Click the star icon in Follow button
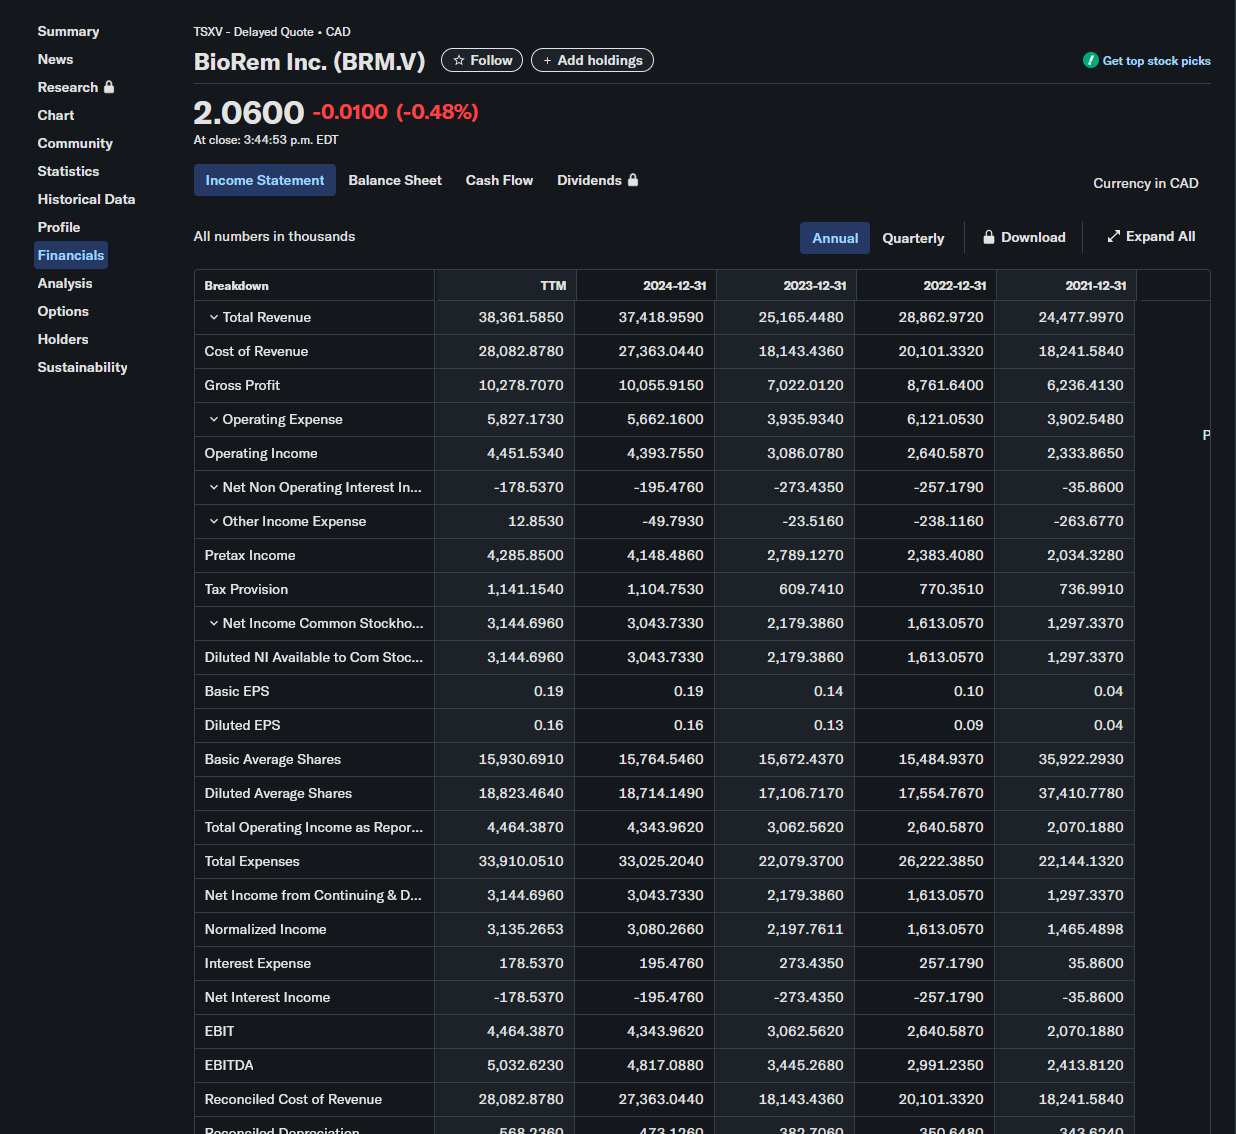Viewport: 1236px width, 1134px height. (459, 61)
